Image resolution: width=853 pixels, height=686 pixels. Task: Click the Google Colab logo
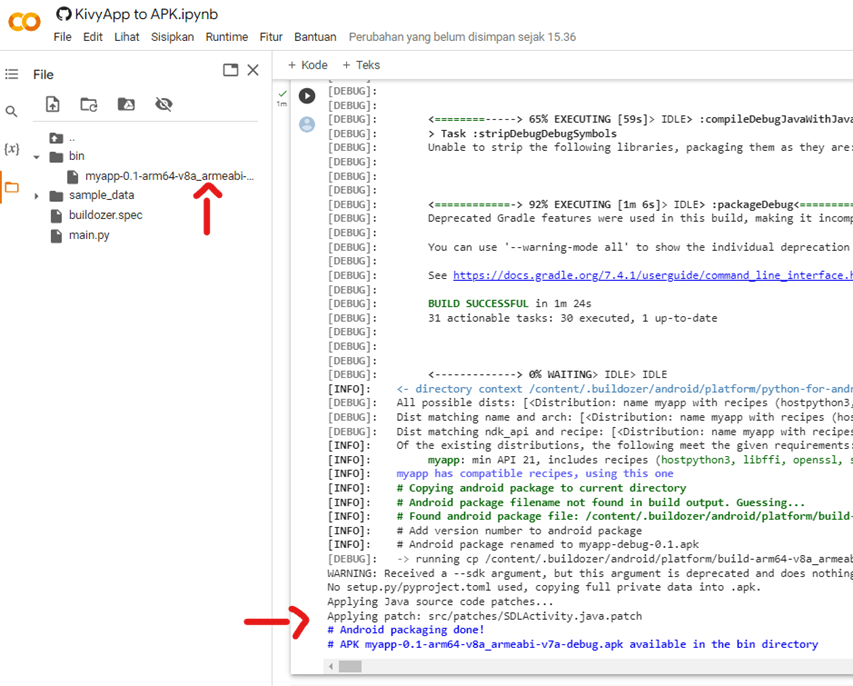[25, 22]
